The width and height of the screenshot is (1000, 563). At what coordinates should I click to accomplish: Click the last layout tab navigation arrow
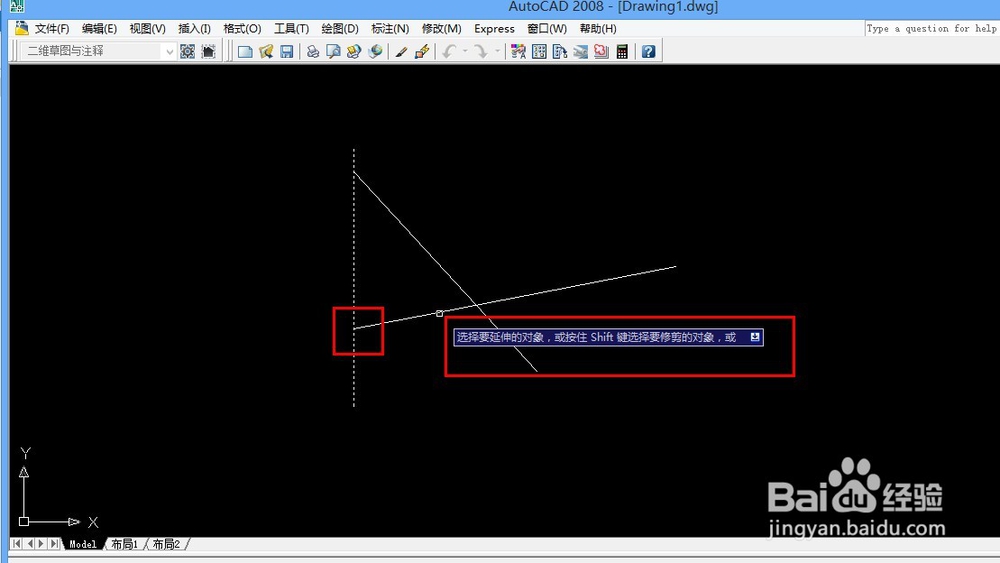click(x=54, y=543)
